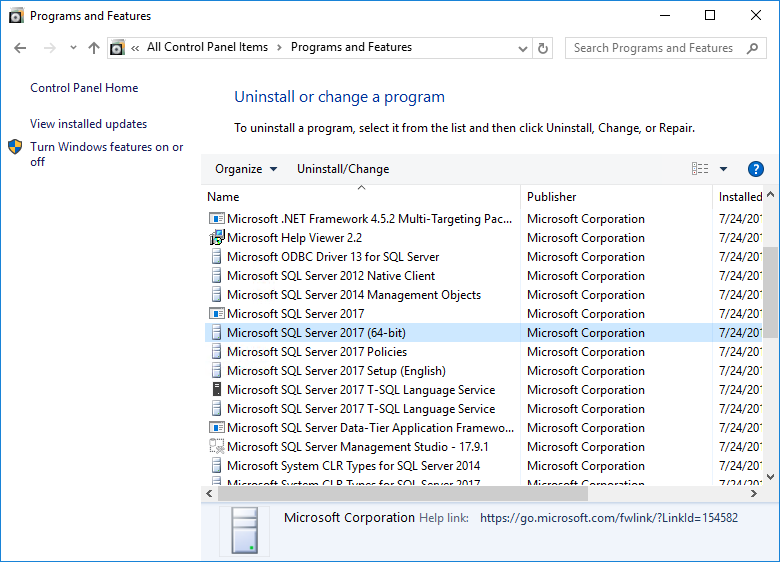Click the shield icon beside Windows features

pos(15,147)
